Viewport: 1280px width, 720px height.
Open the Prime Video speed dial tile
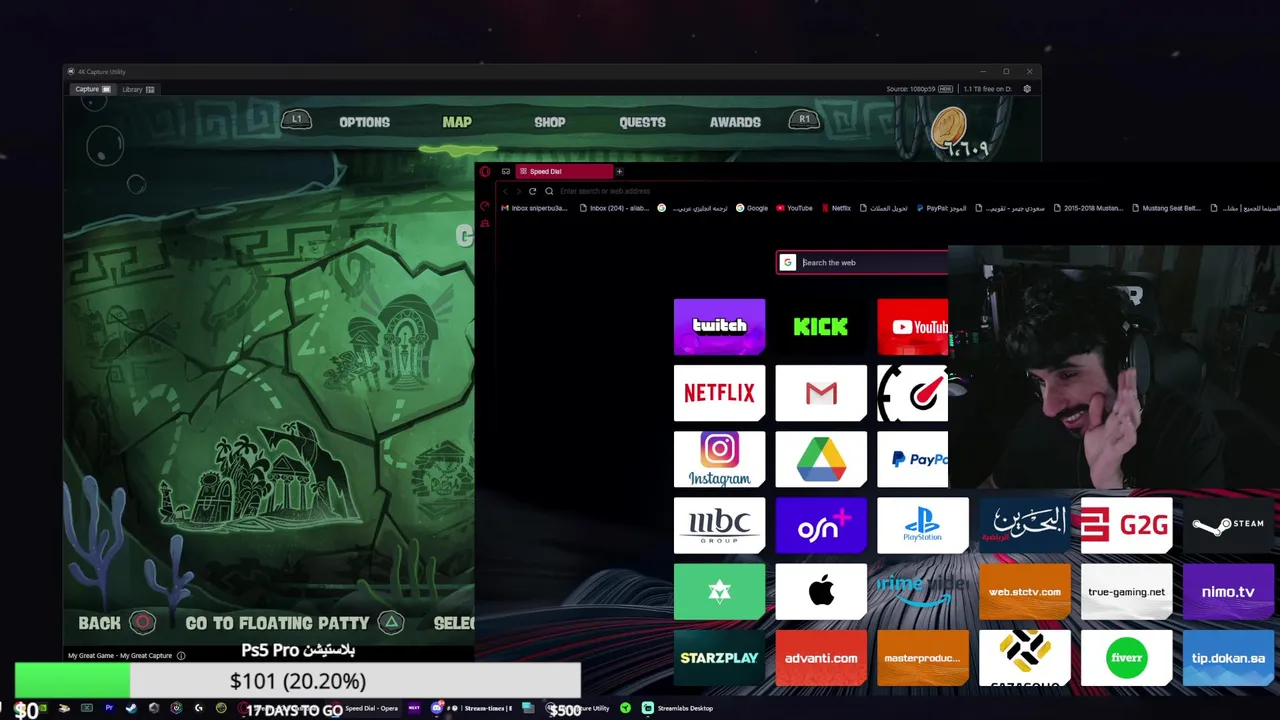click(x=922, y=592)
